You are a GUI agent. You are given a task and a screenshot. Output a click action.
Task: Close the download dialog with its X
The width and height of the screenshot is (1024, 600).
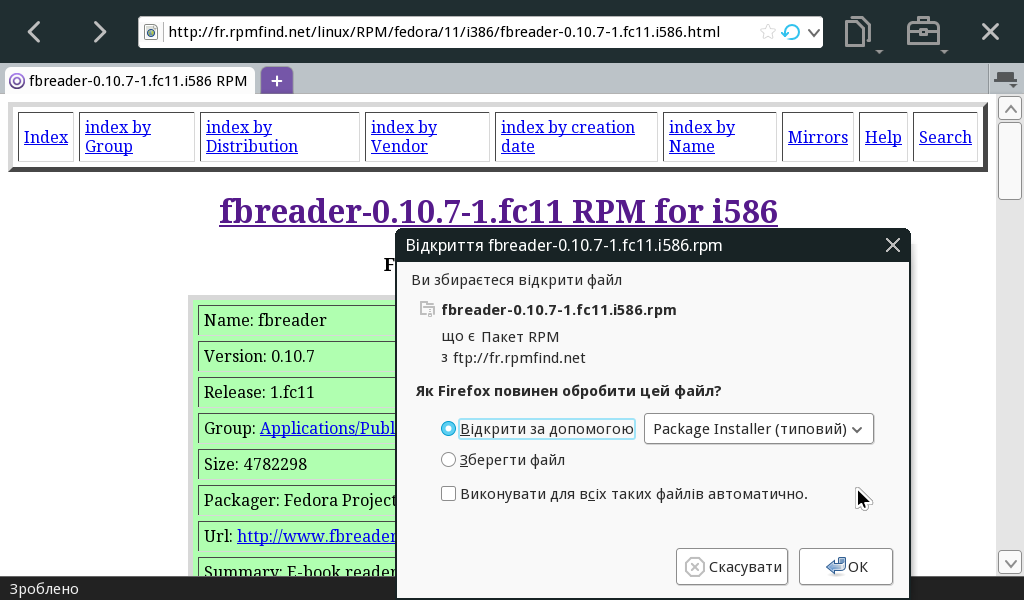click(x=893, y=245)
